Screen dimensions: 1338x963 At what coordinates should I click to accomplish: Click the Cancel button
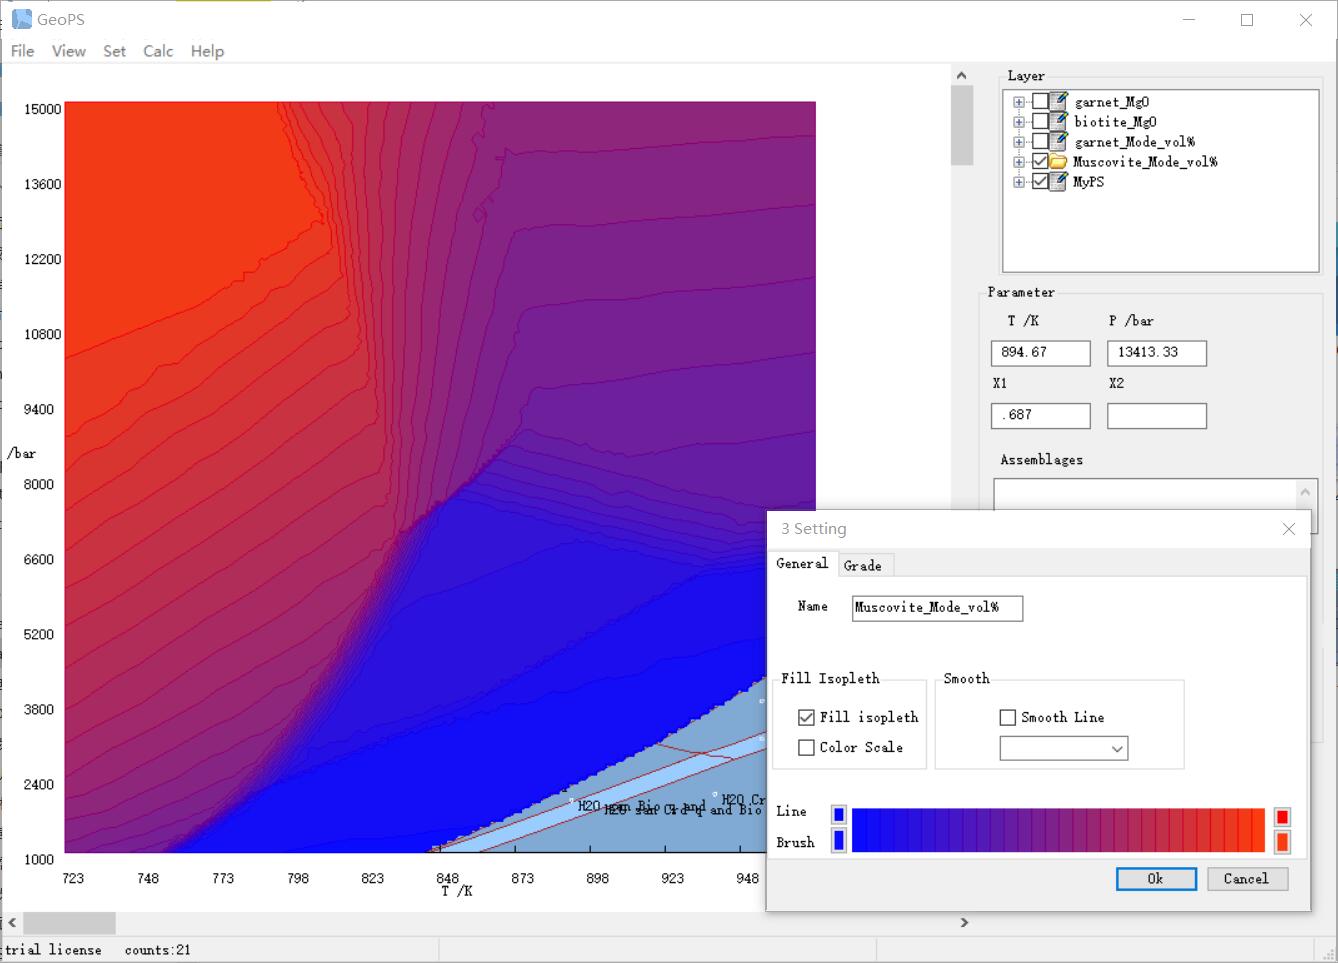pyautogui.click(x=1245, y=878)
